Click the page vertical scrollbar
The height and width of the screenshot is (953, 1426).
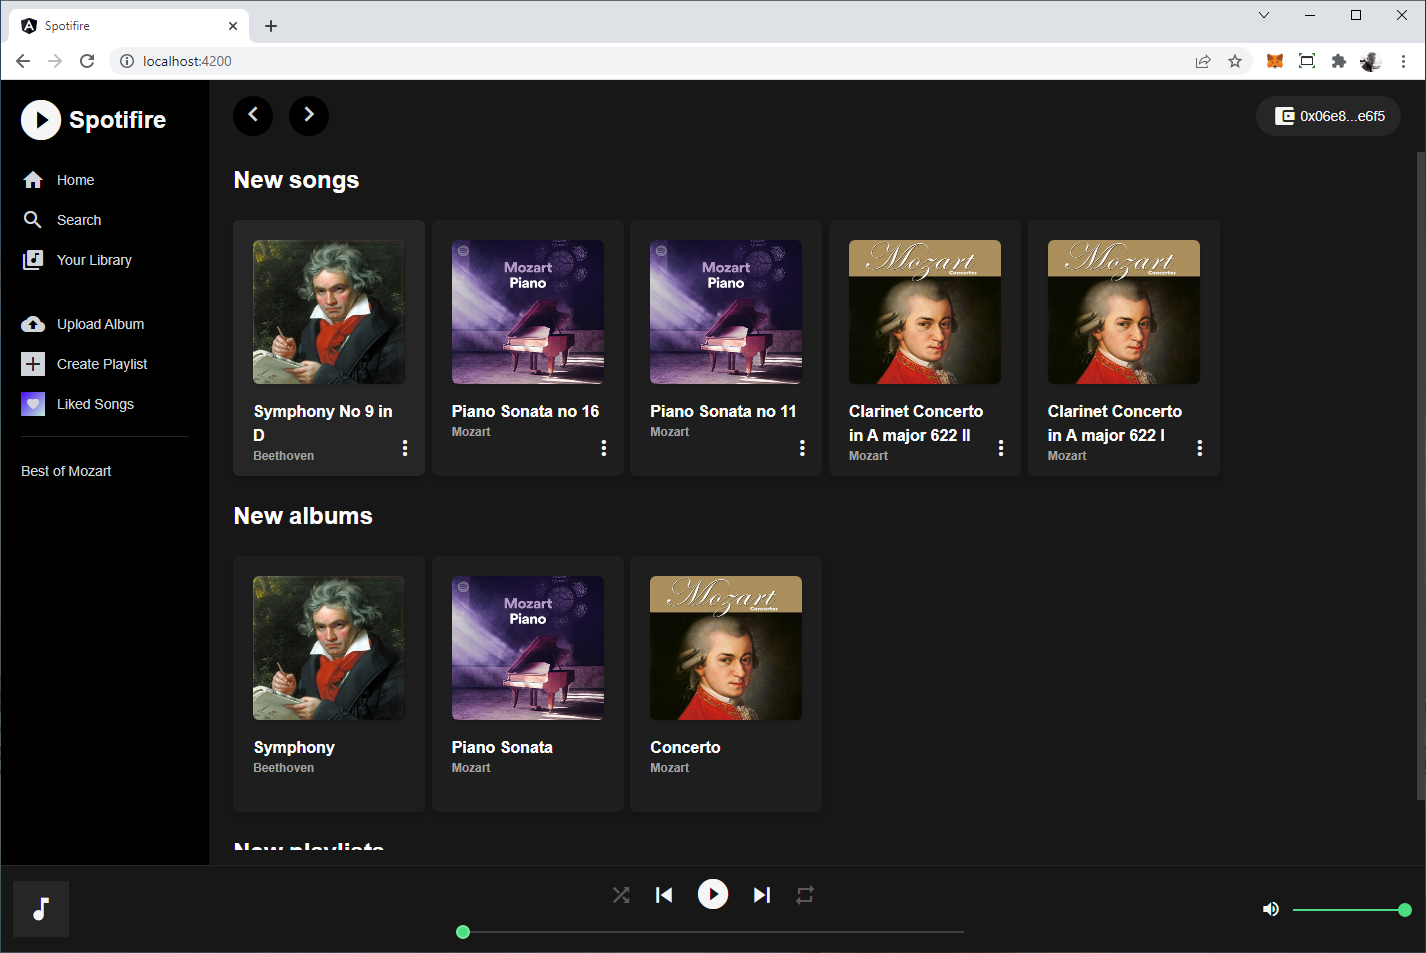point(1420,475)
